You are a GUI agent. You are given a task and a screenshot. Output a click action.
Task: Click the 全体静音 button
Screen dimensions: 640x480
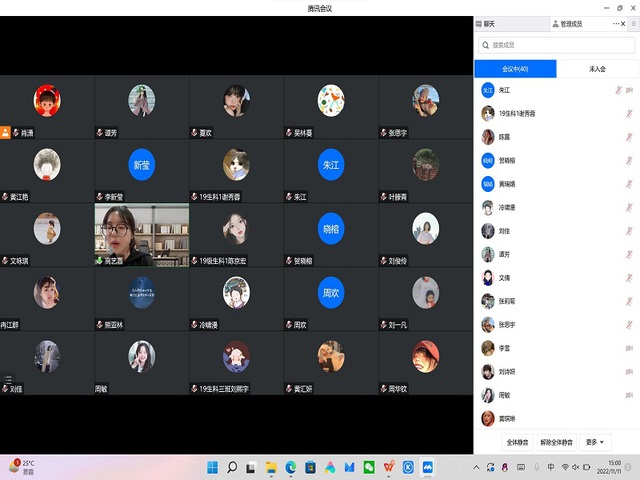point(517,442)
